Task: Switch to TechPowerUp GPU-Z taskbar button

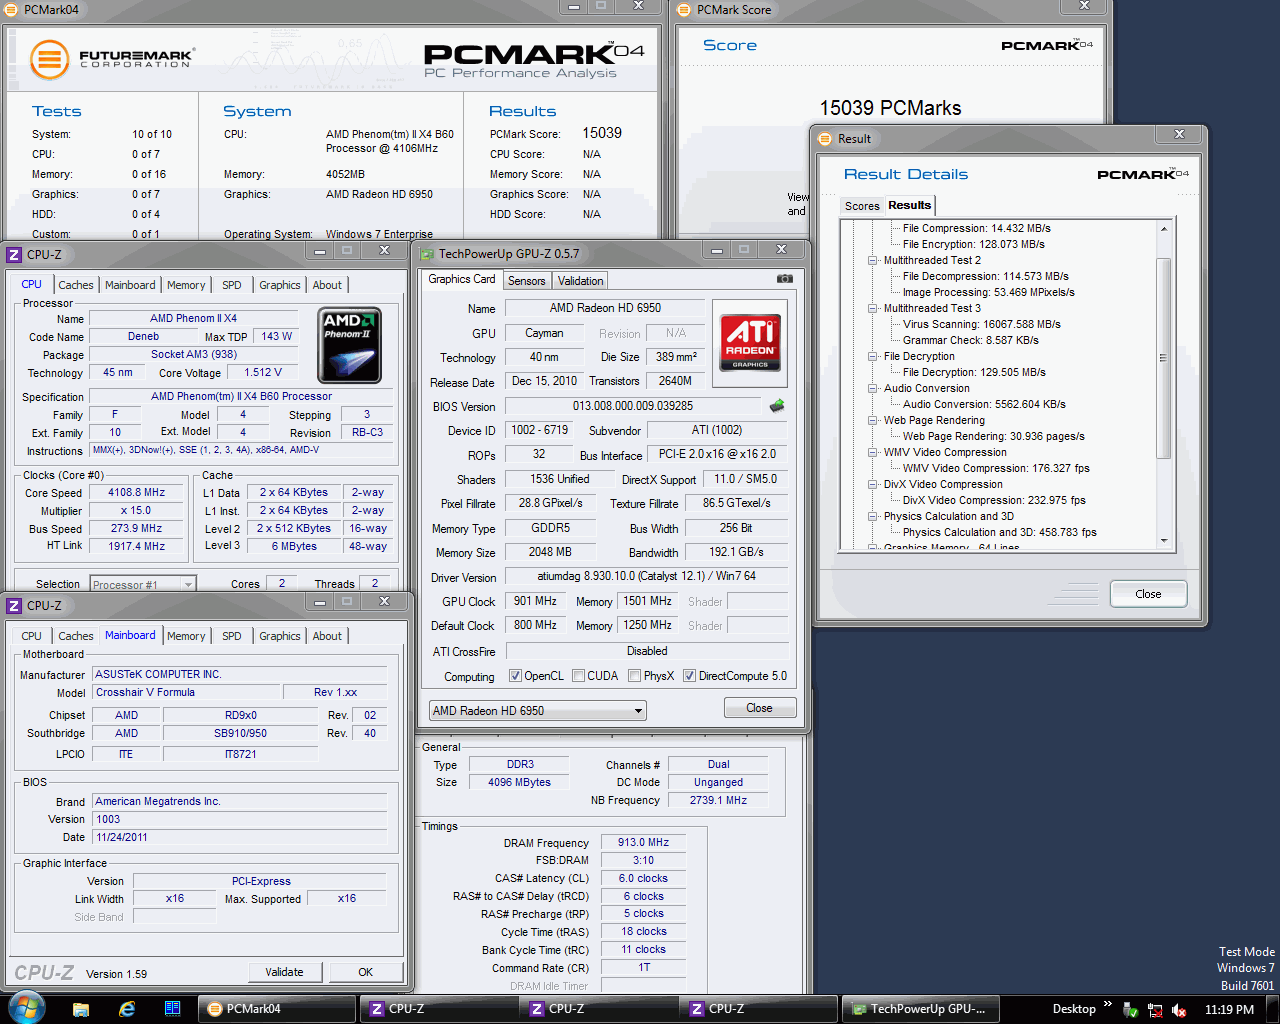Action: [919, 1009]
